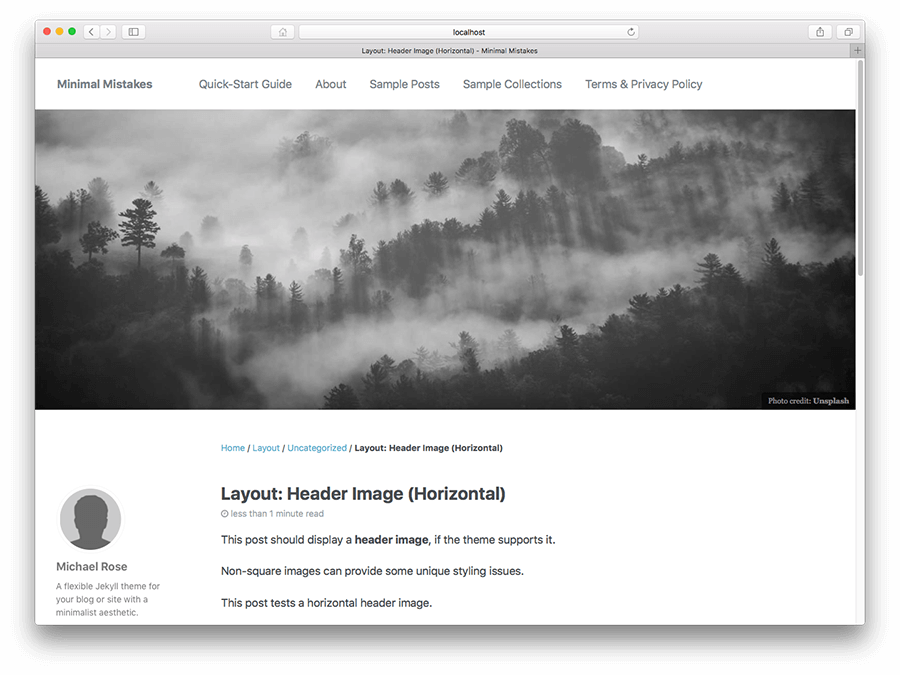The image size is (900, 675).
Task: Open the About page from the navigation
Action: 330,84
